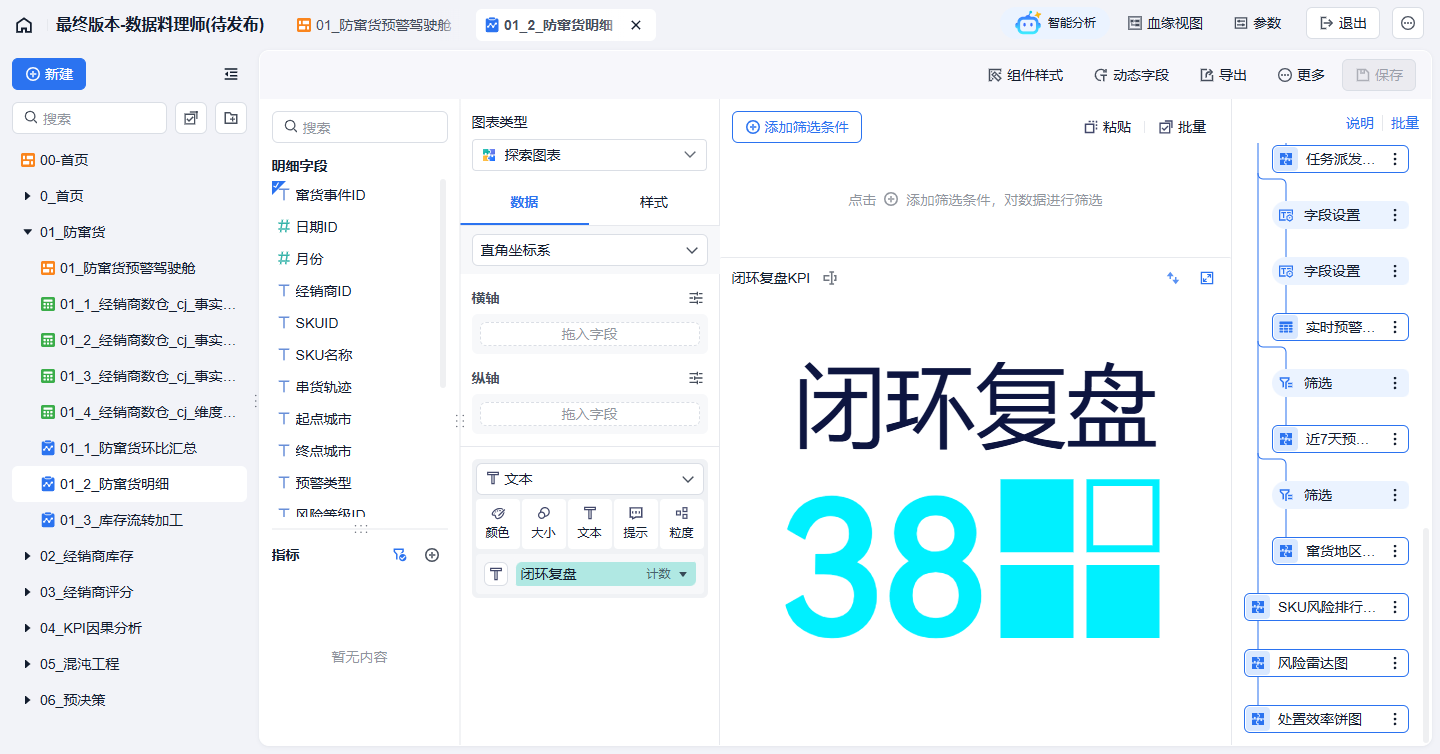Open more menu for 任务派发 node
The height and width of the screenshot is (754, 1440).
1395,159
